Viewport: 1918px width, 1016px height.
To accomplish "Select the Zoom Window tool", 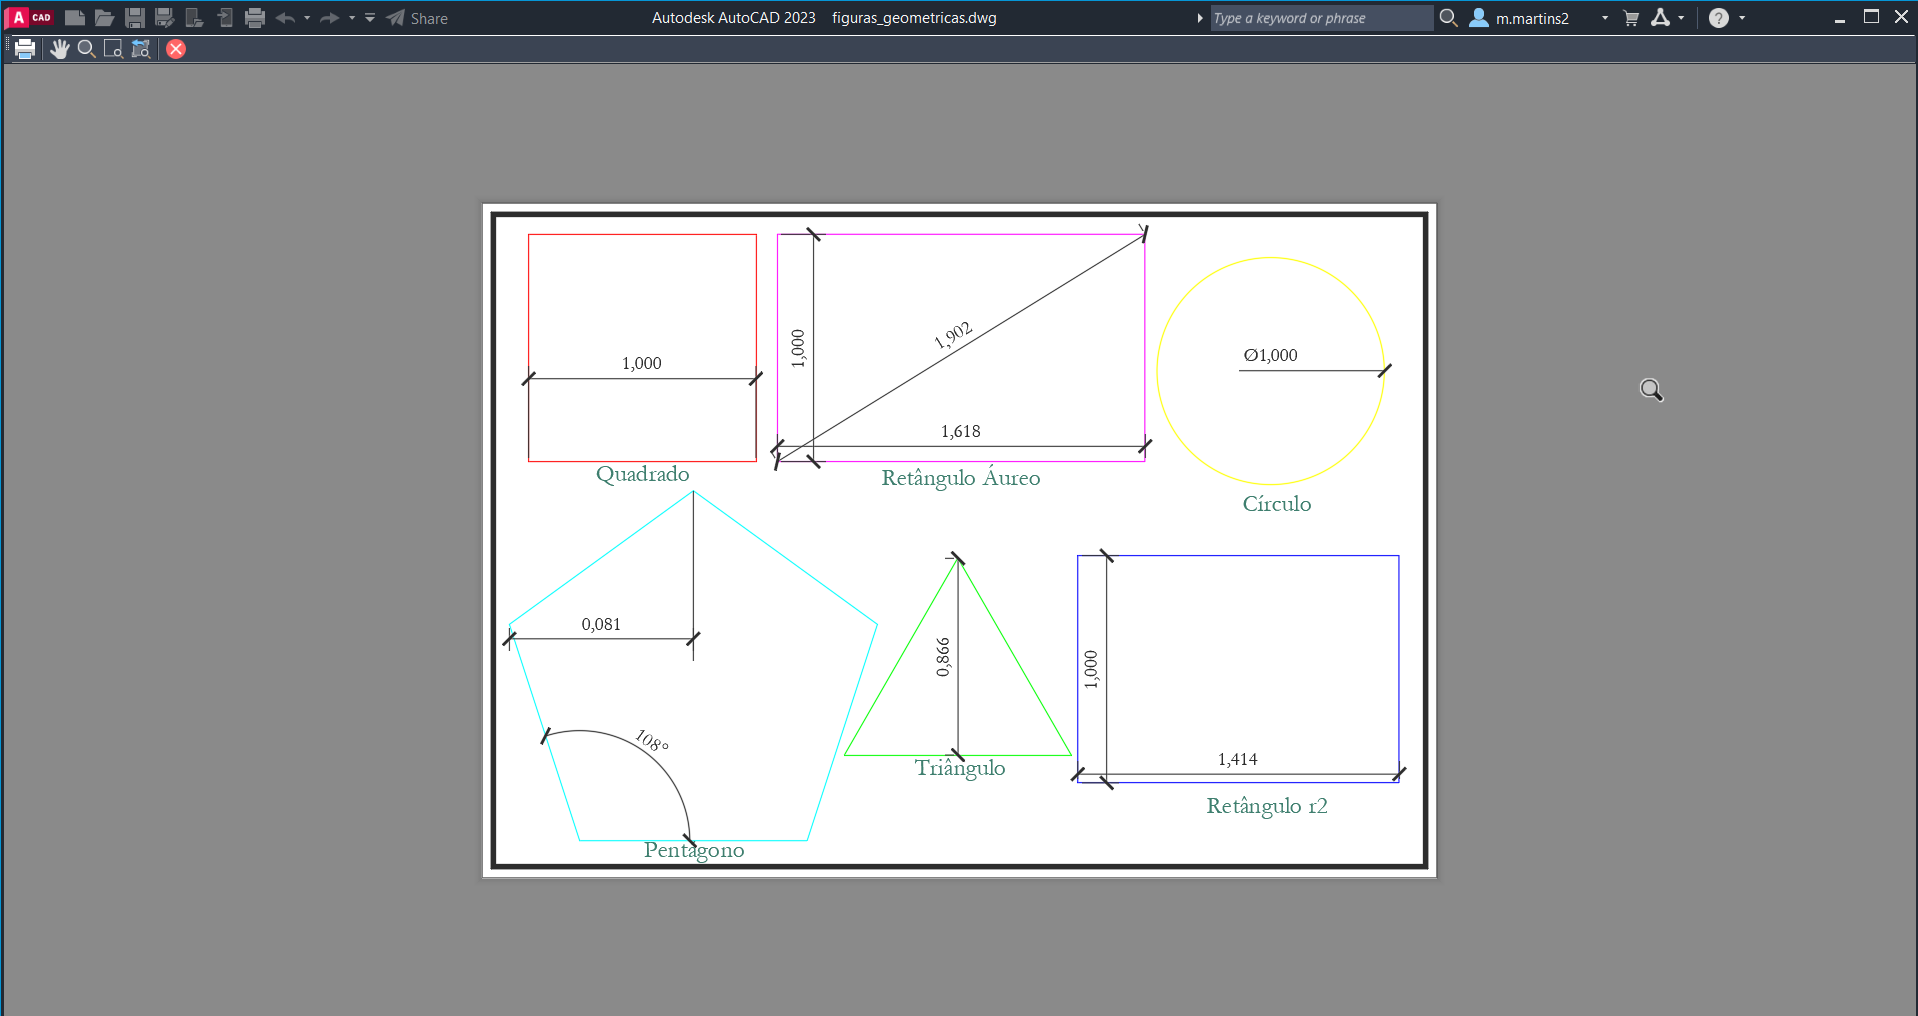I will click(x=113, y=49).
